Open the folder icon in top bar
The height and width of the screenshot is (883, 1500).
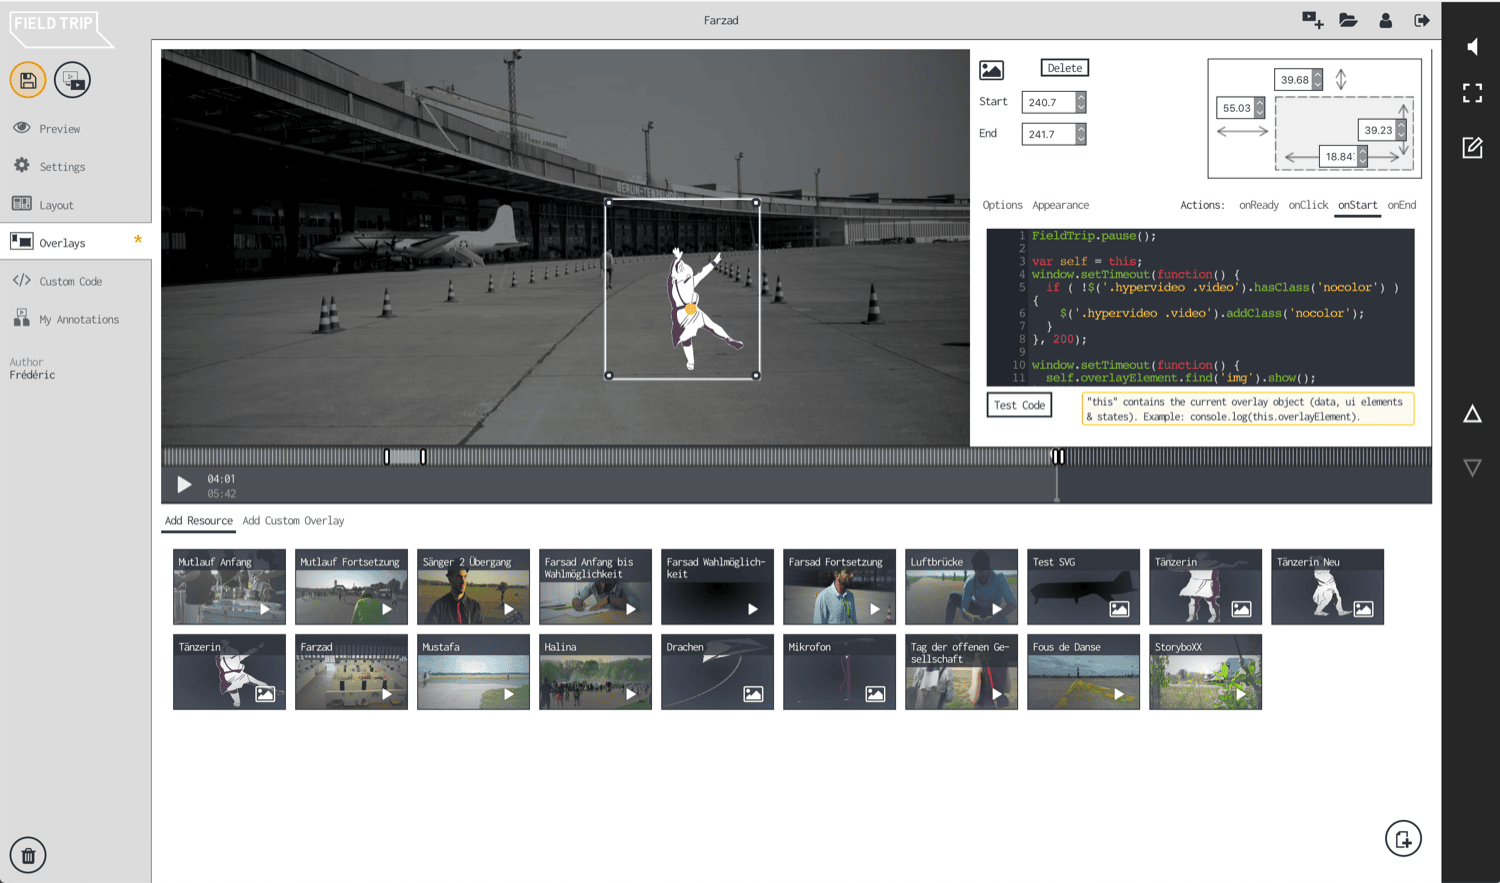1348,20
